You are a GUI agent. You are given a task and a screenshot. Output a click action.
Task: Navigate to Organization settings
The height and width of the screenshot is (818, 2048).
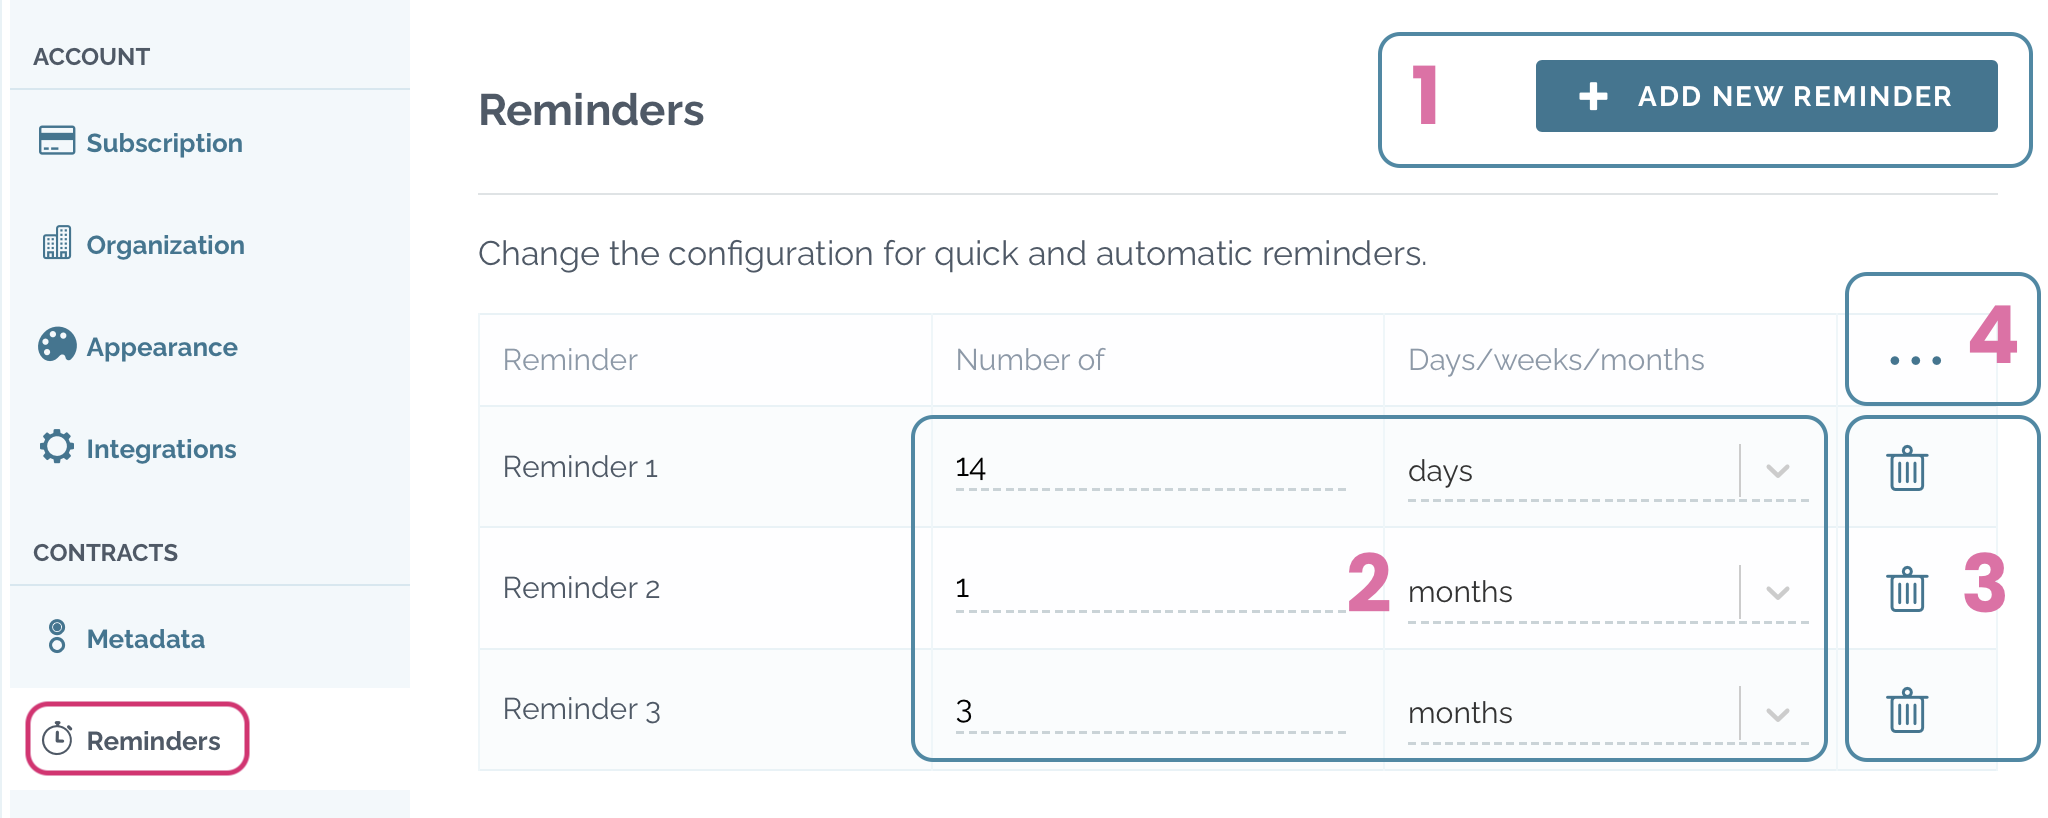[x=165, y=245]
